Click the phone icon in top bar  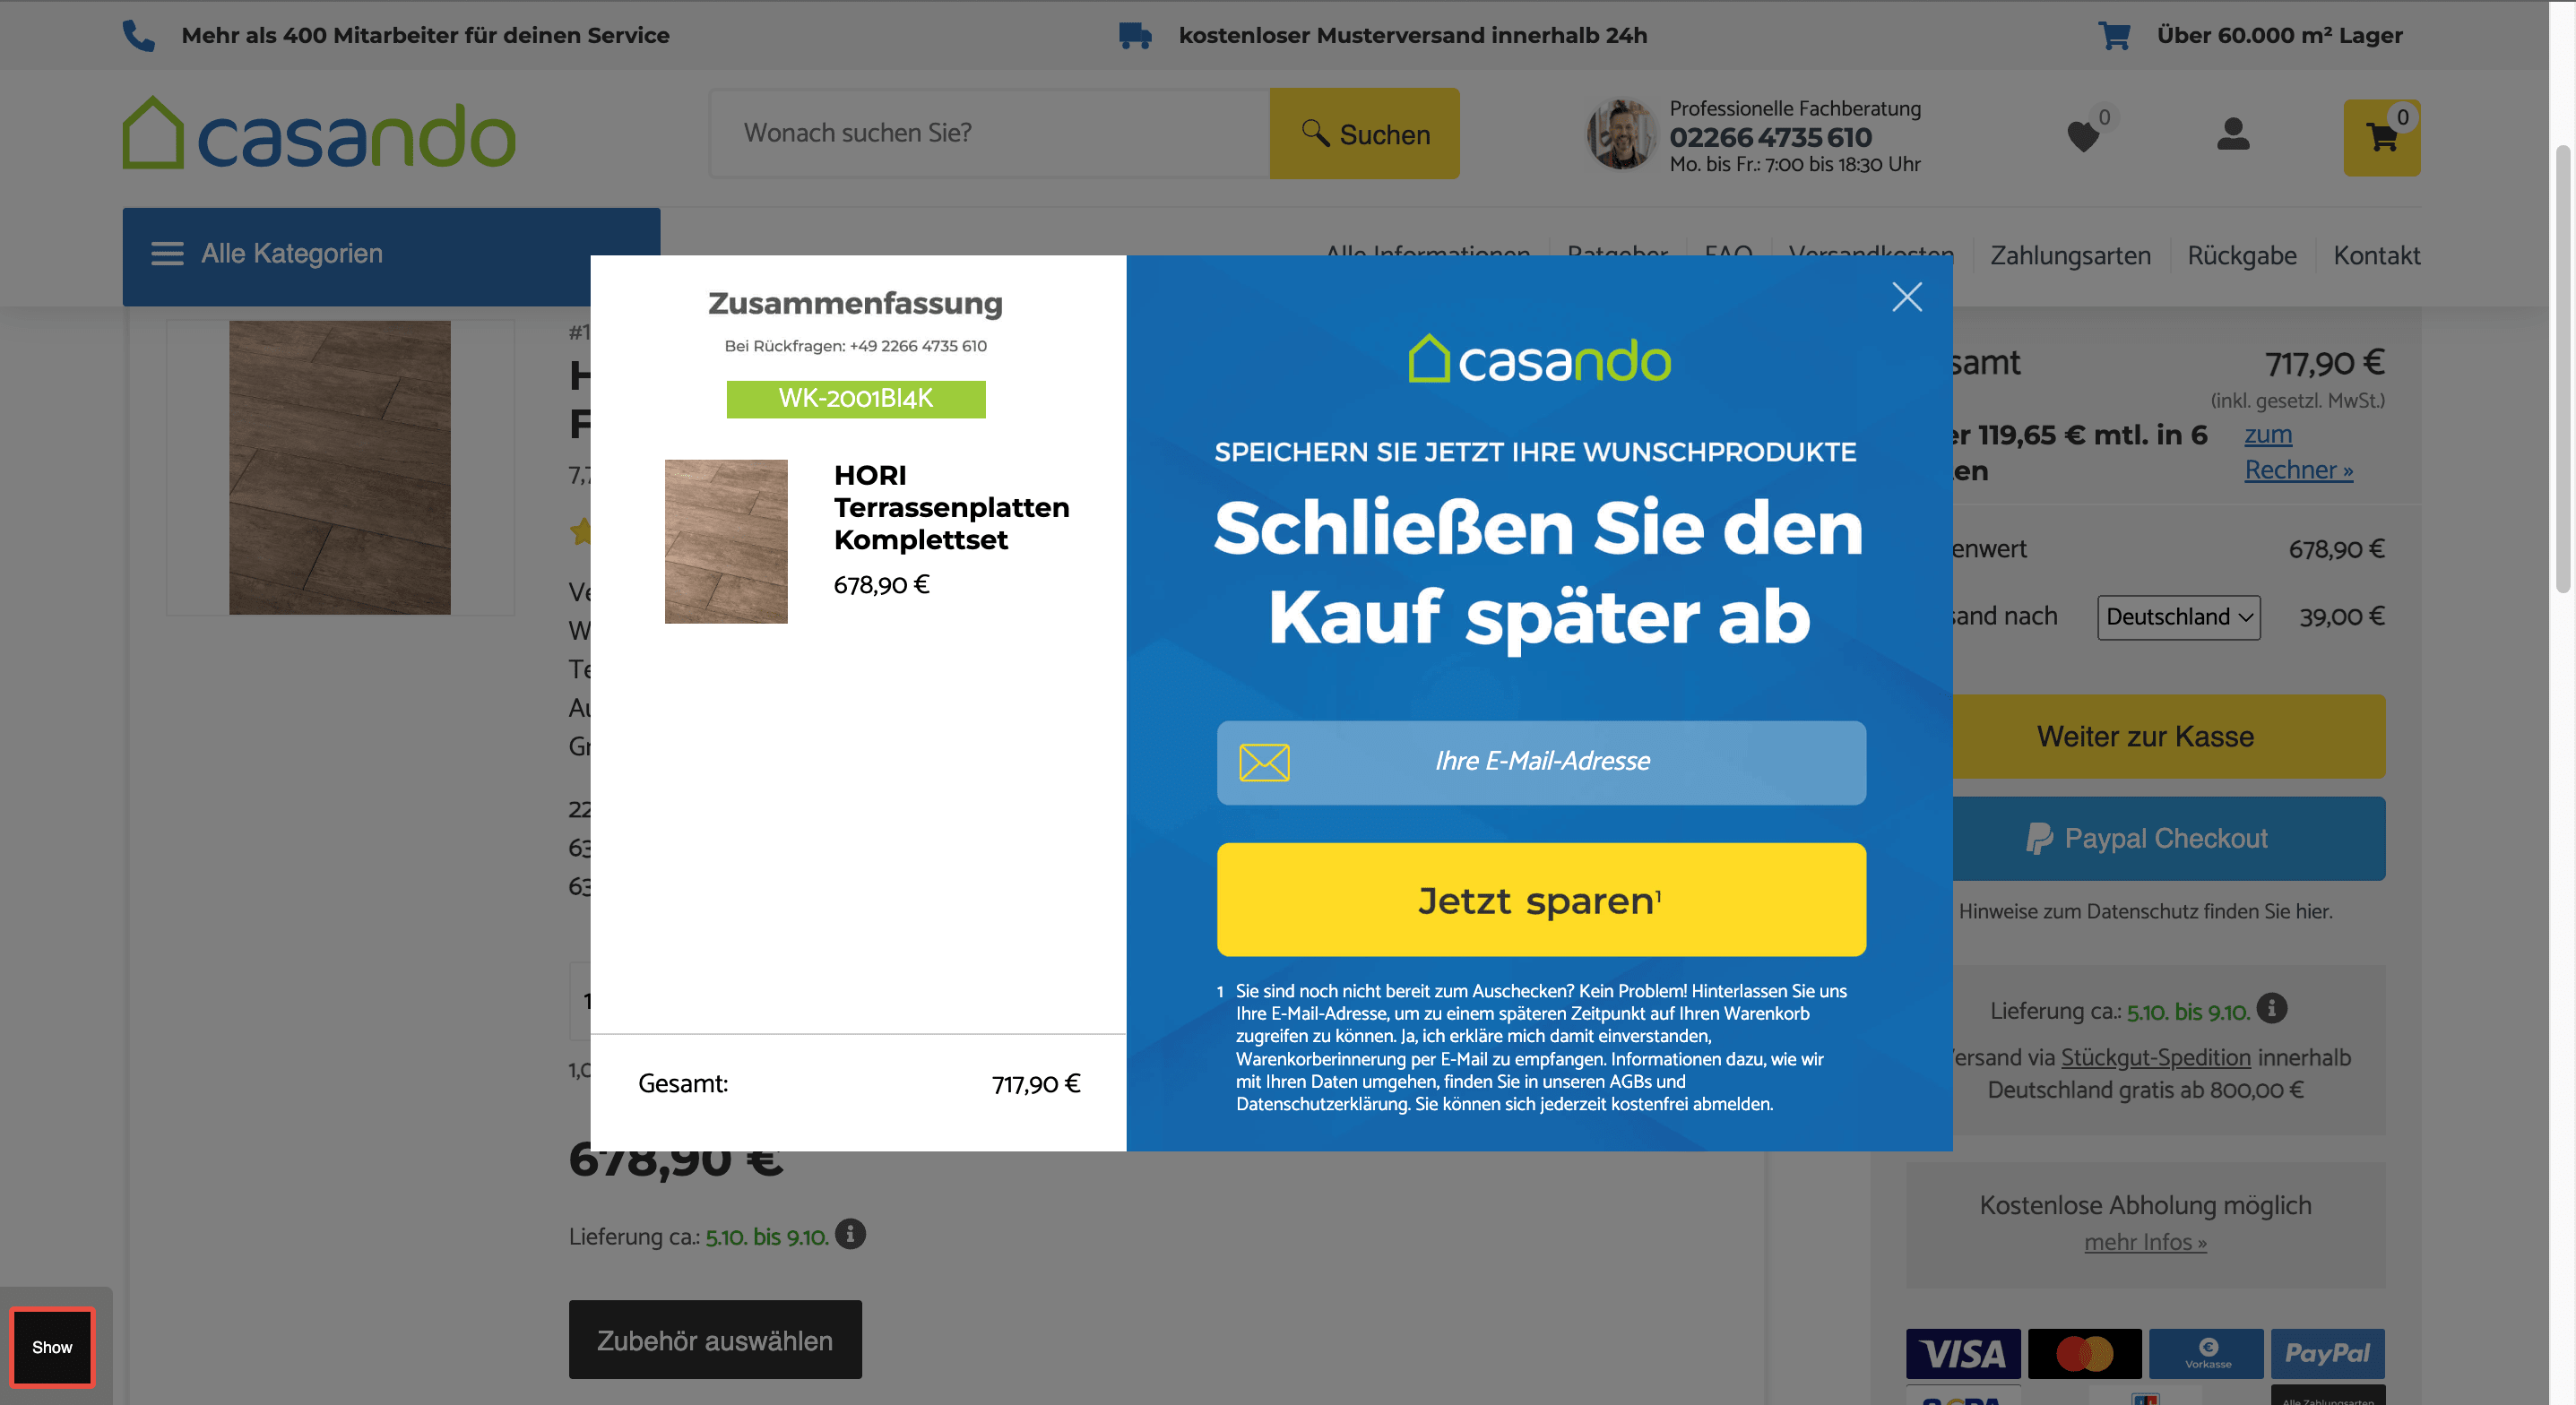click(x=138, y=35)
